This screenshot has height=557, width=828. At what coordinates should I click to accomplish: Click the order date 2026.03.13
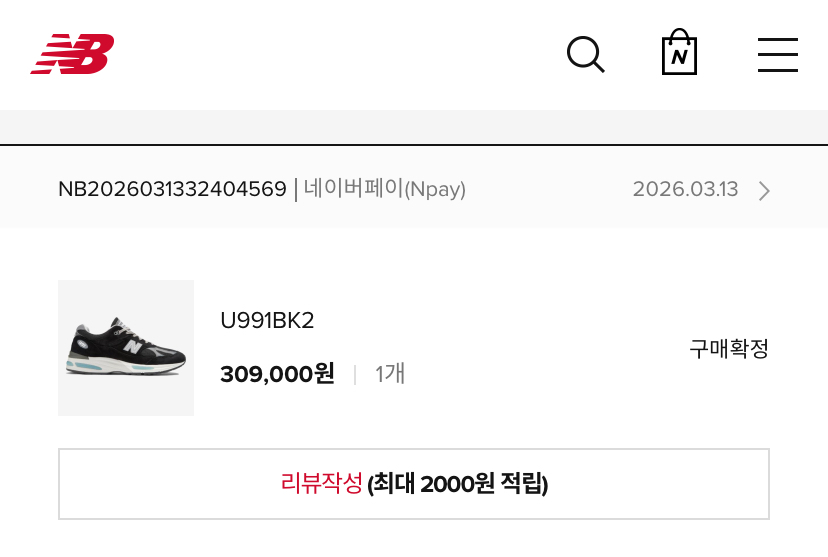coord(685,189)
